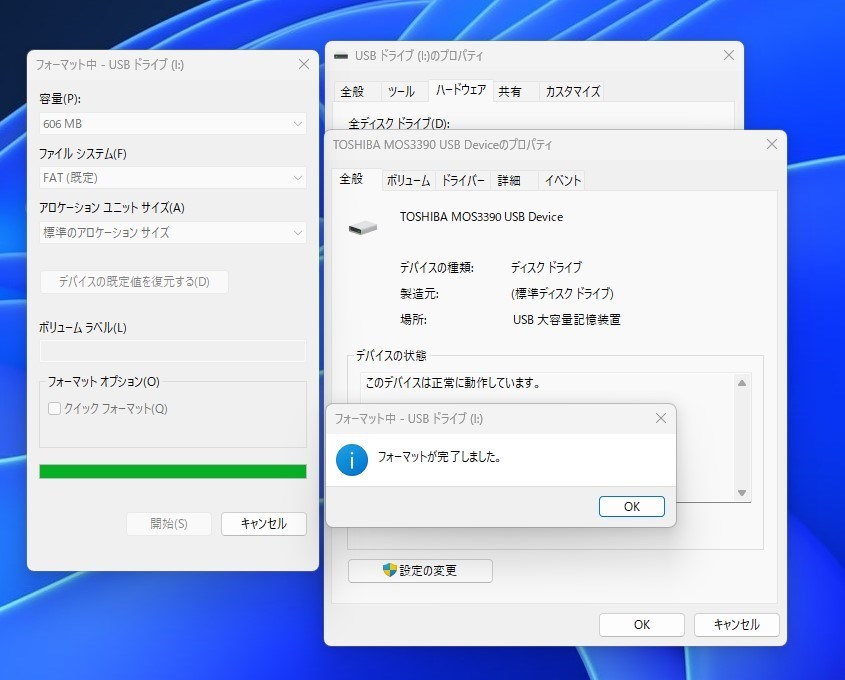Viewport: 845px width, 680px height.
Task: Enable the クイックフォーマット checkbox
Action: tap(55, 409)
